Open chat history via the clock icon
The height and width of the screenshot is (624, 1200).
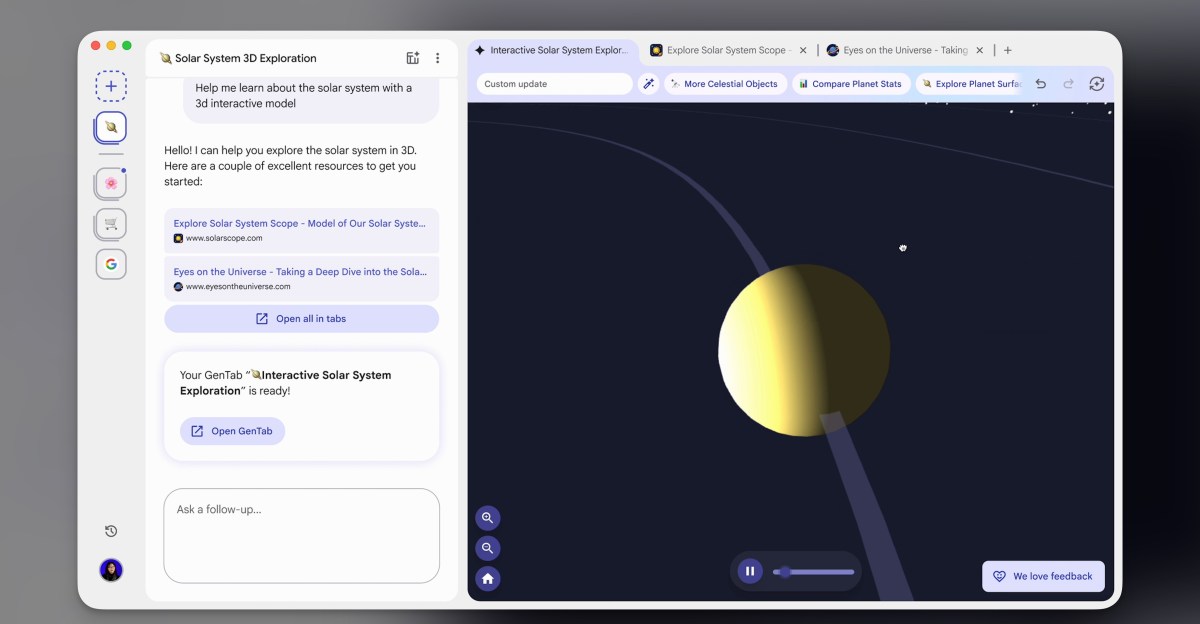tap(110, 530)
